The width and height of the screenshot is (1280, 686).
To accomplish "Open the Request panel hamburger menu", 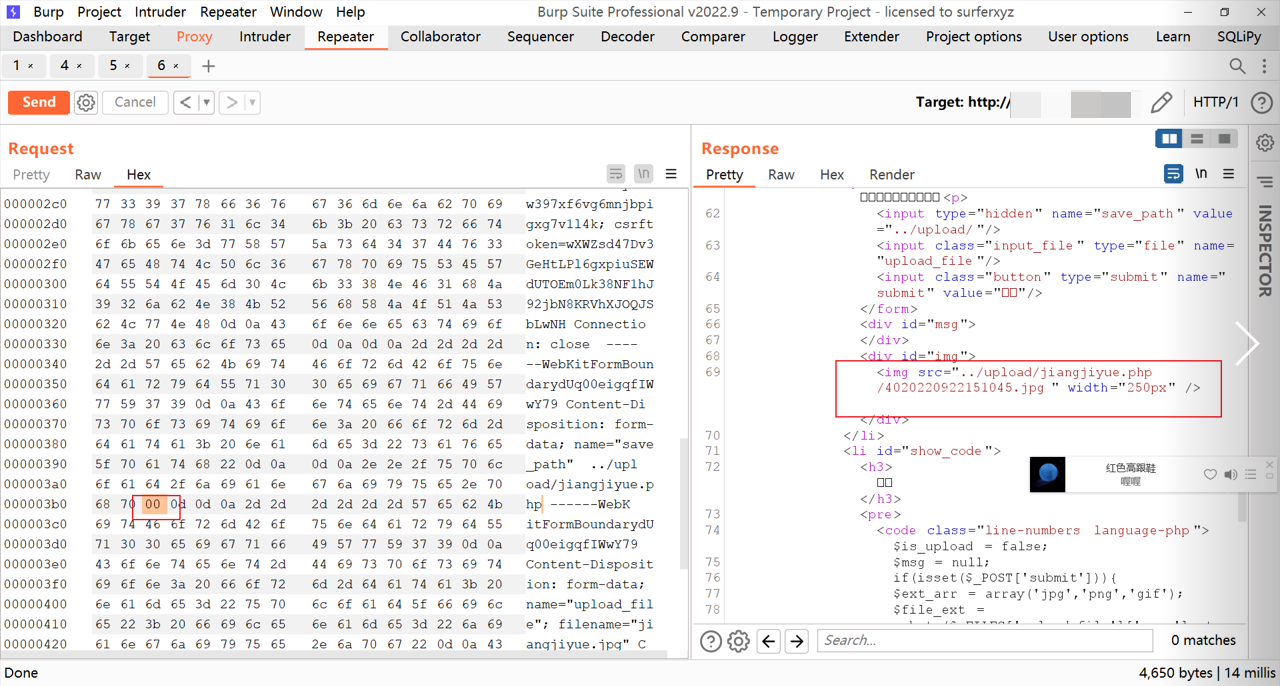I will (671, 174).
